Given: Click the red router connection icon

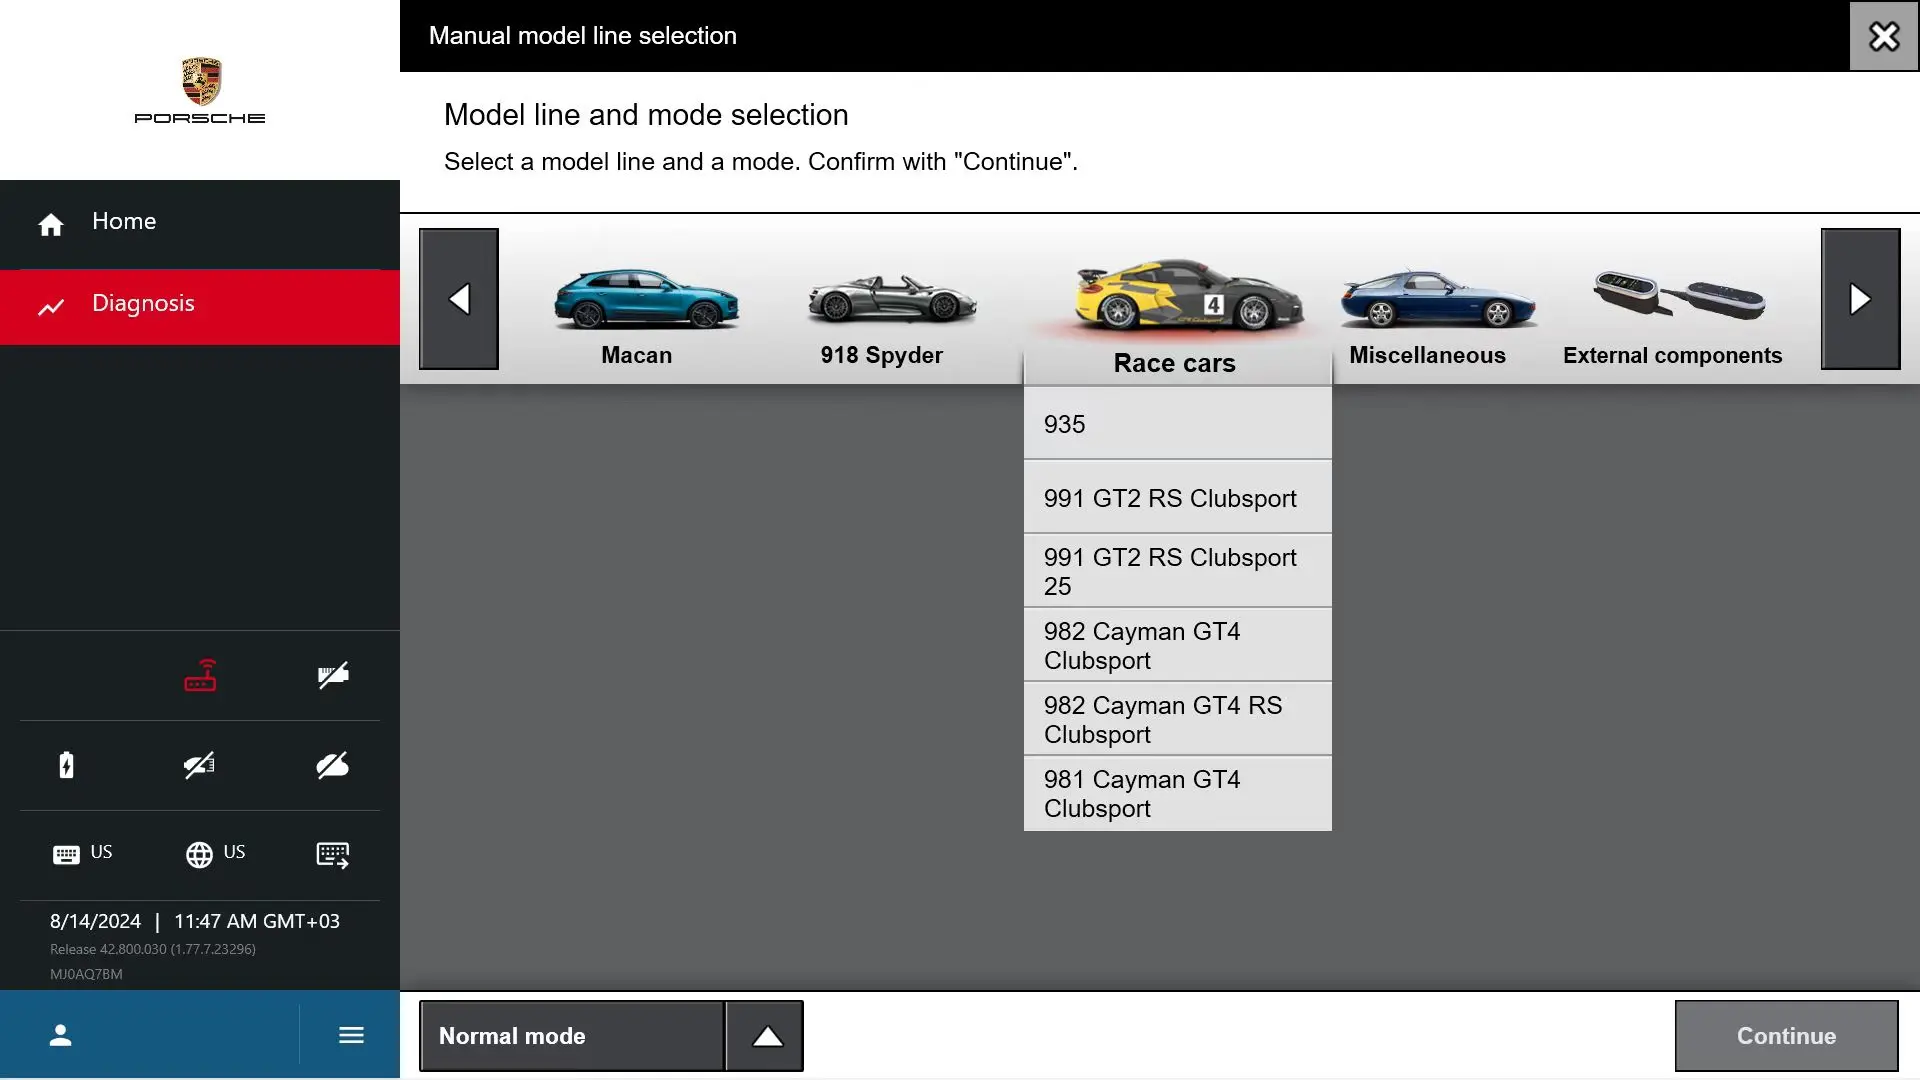Looking at the screenshot, I should [200, 676].
